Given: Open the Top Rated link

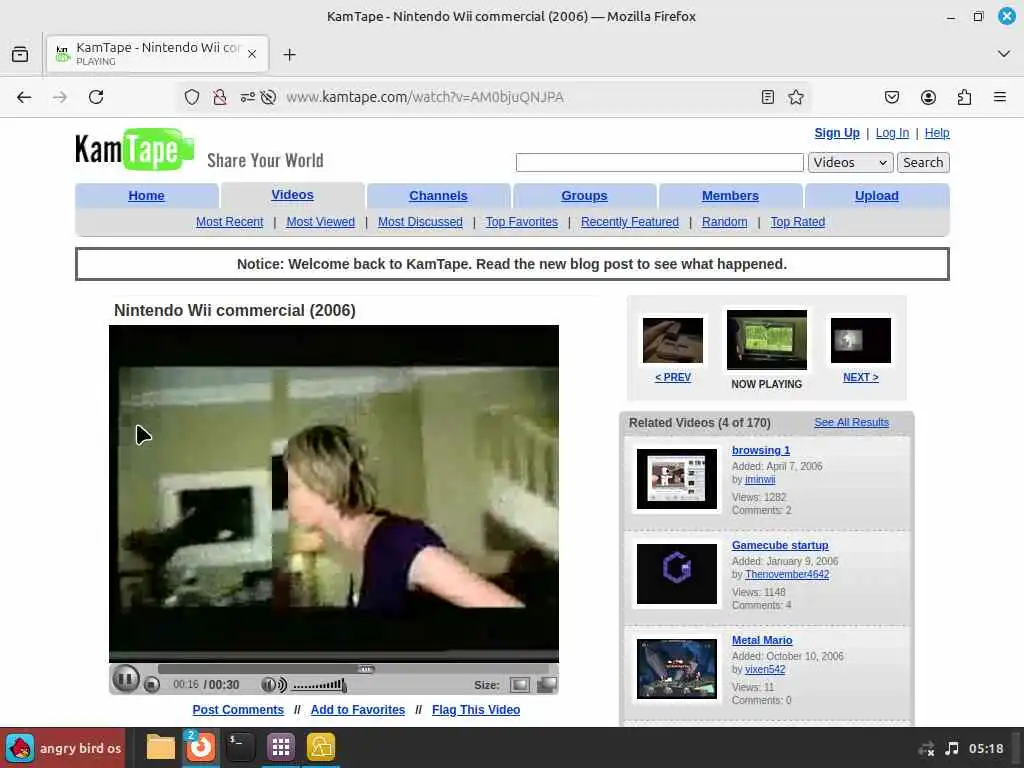Looking at the screenshot, I should click(x=797, y=222).
